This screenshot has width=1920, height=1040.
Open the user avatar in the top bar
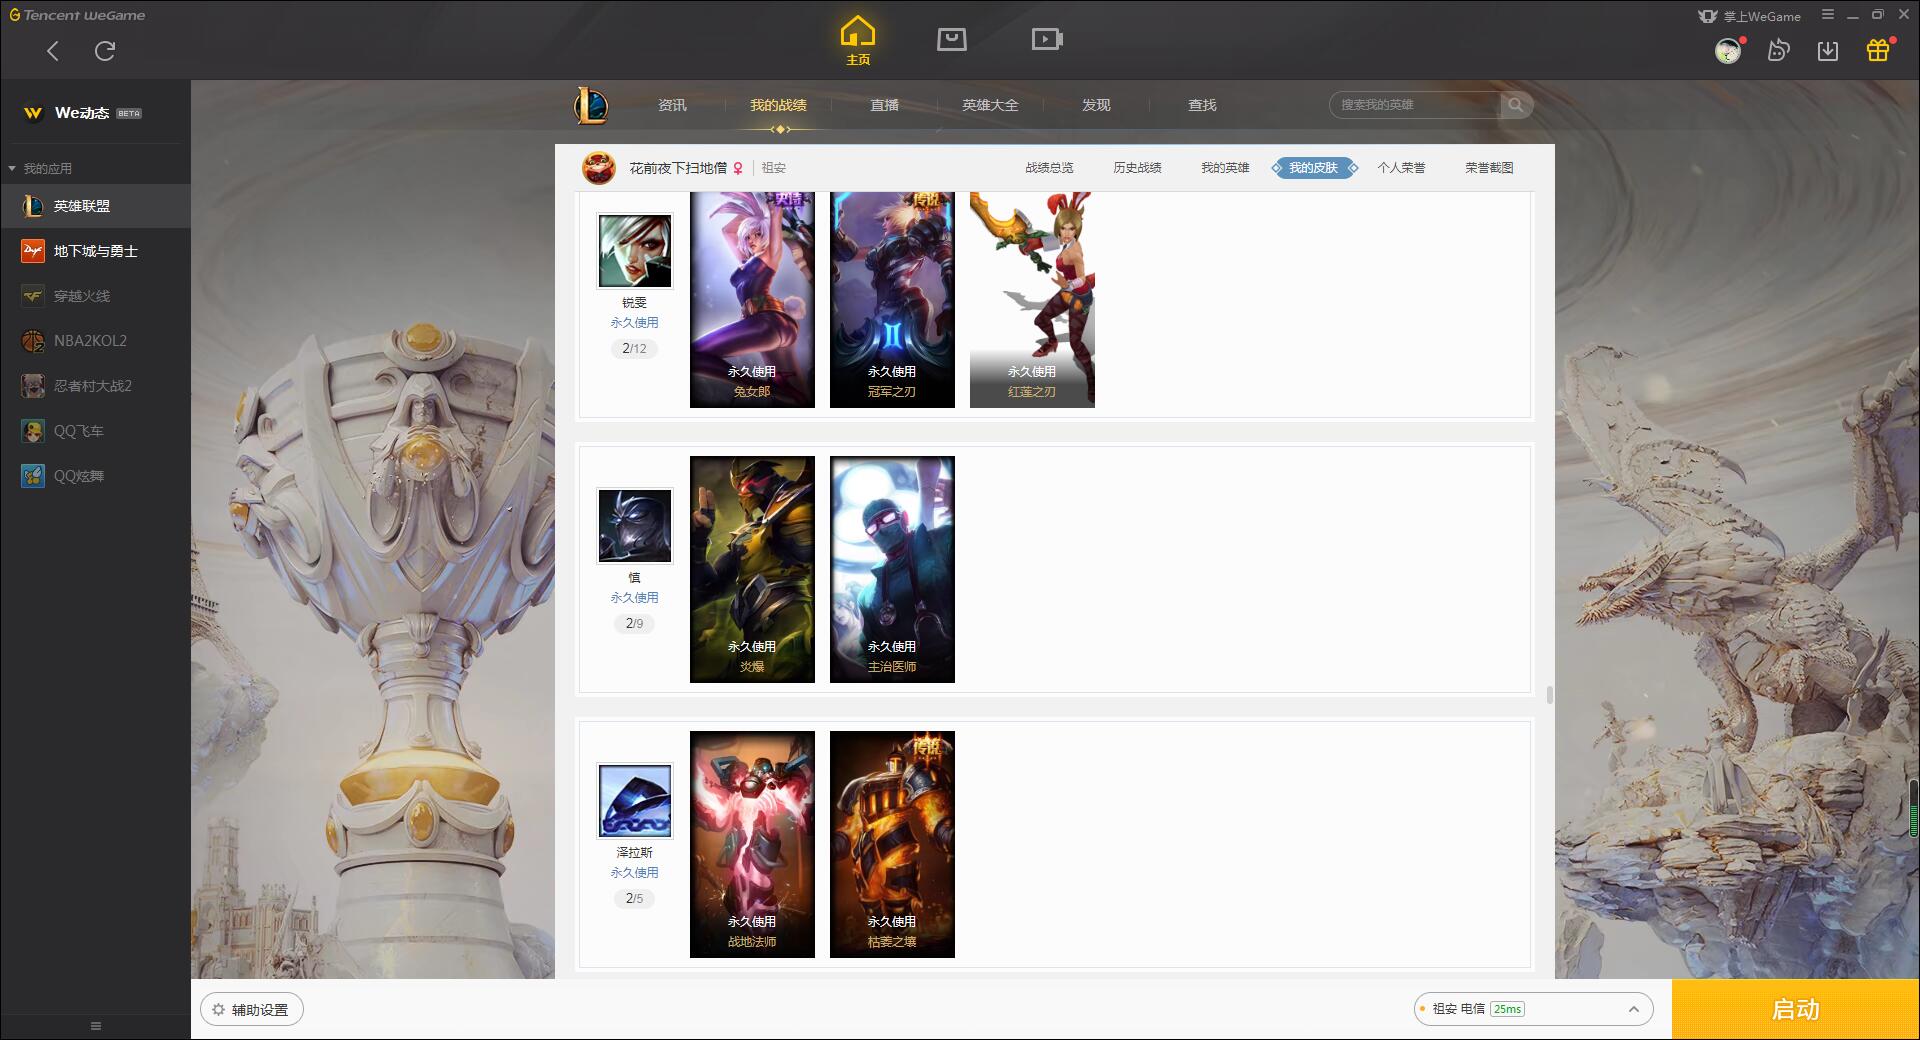(1728, 50)
